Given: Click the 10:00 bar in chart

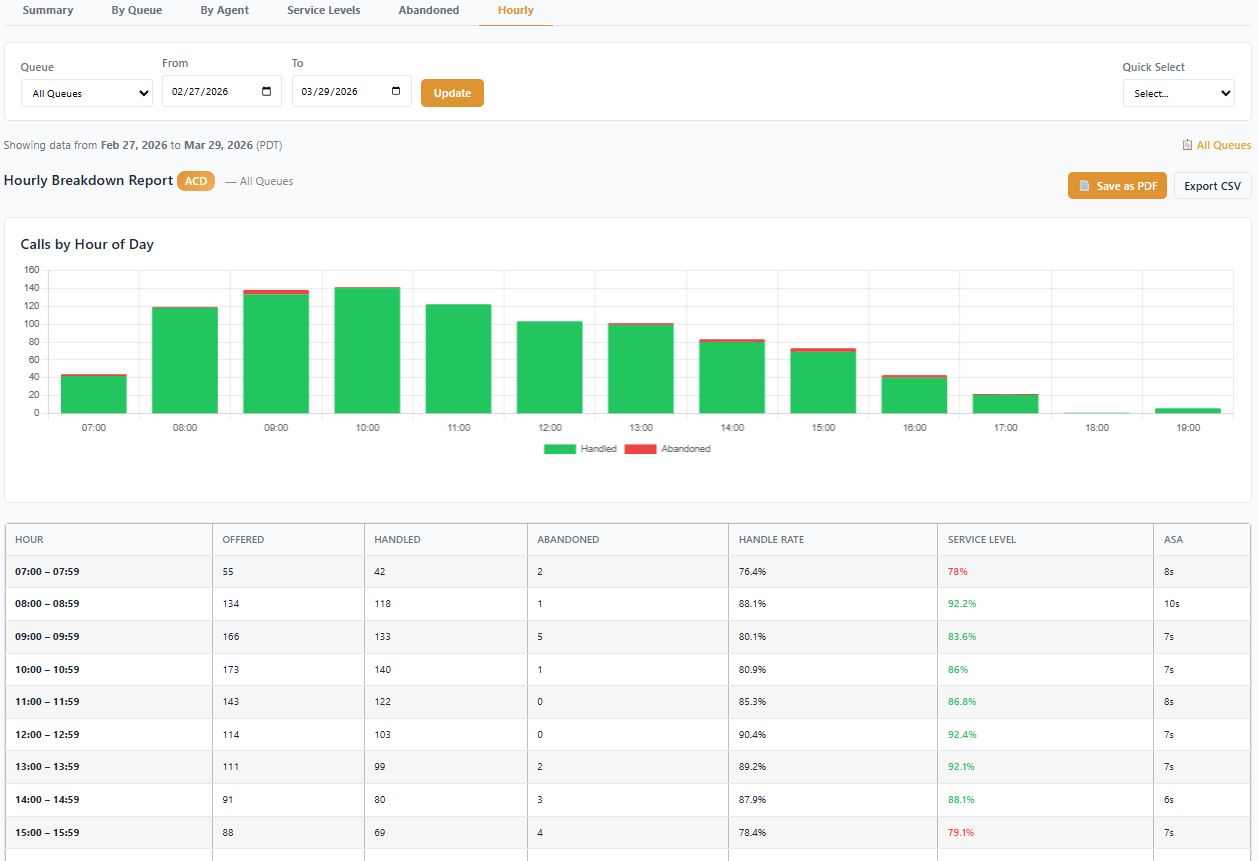Looking at the screenshot, I should 367,350.
